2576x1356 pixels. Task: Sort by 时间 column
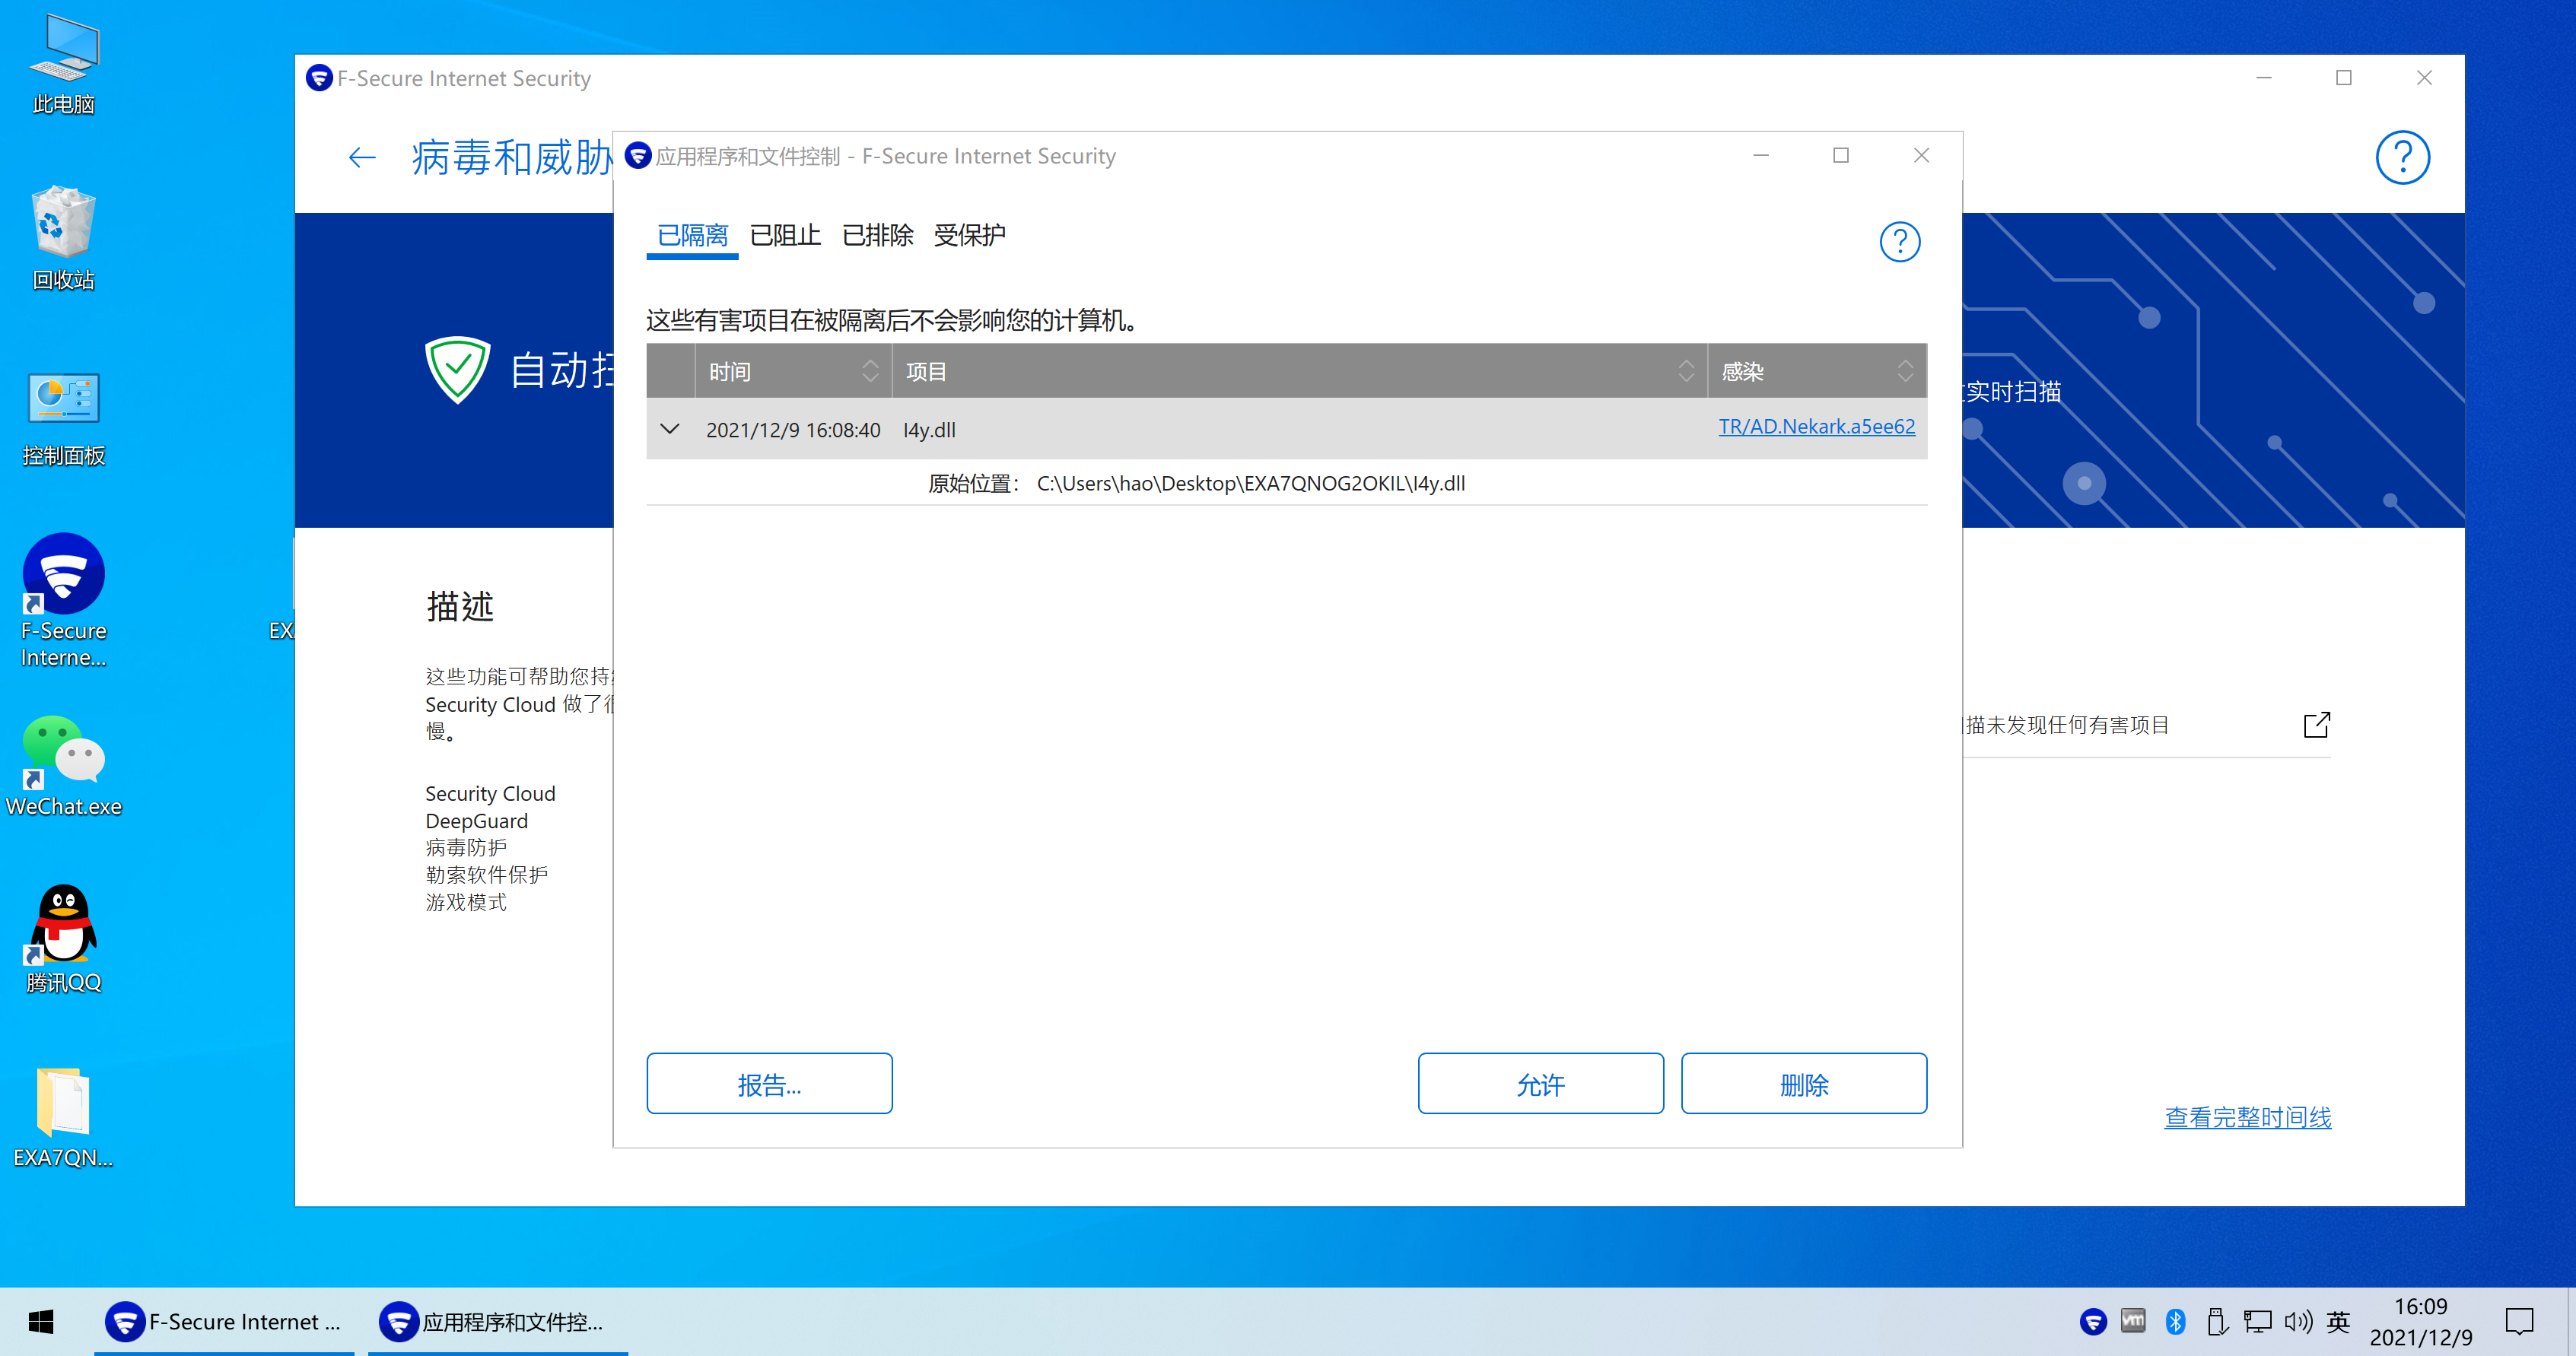point(793,371)
